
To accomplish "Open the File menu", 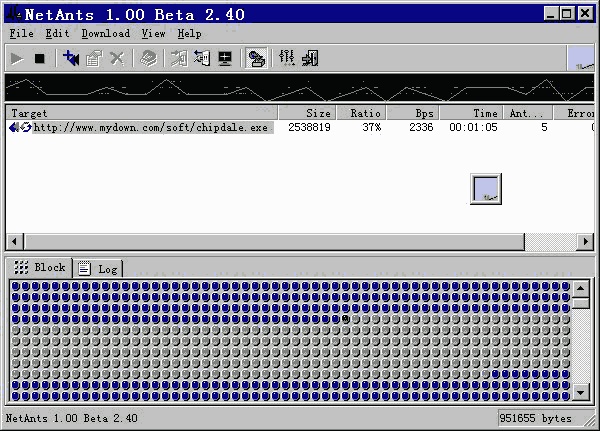I will tap(21, 33).
